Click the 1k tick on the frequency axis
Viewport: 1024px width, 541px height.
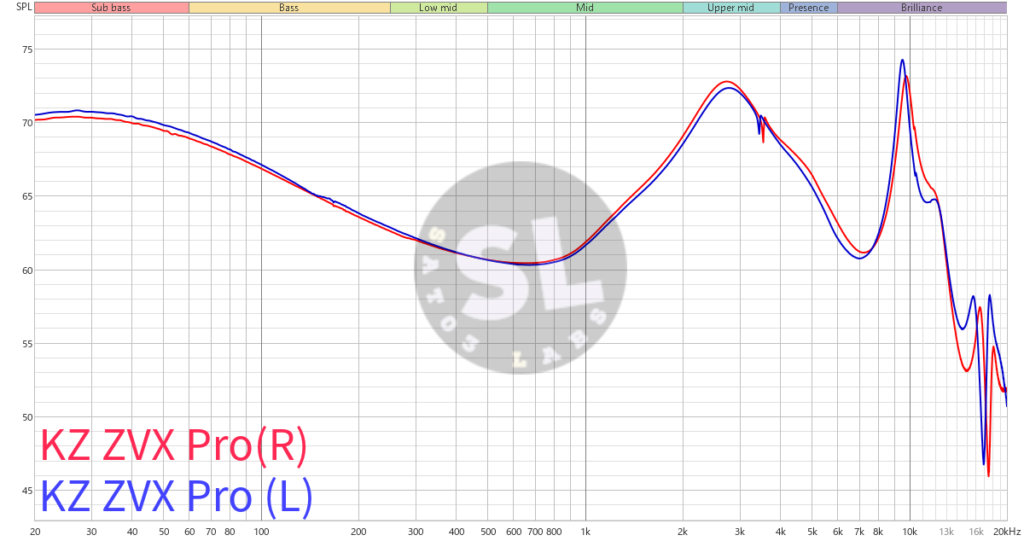586,532
